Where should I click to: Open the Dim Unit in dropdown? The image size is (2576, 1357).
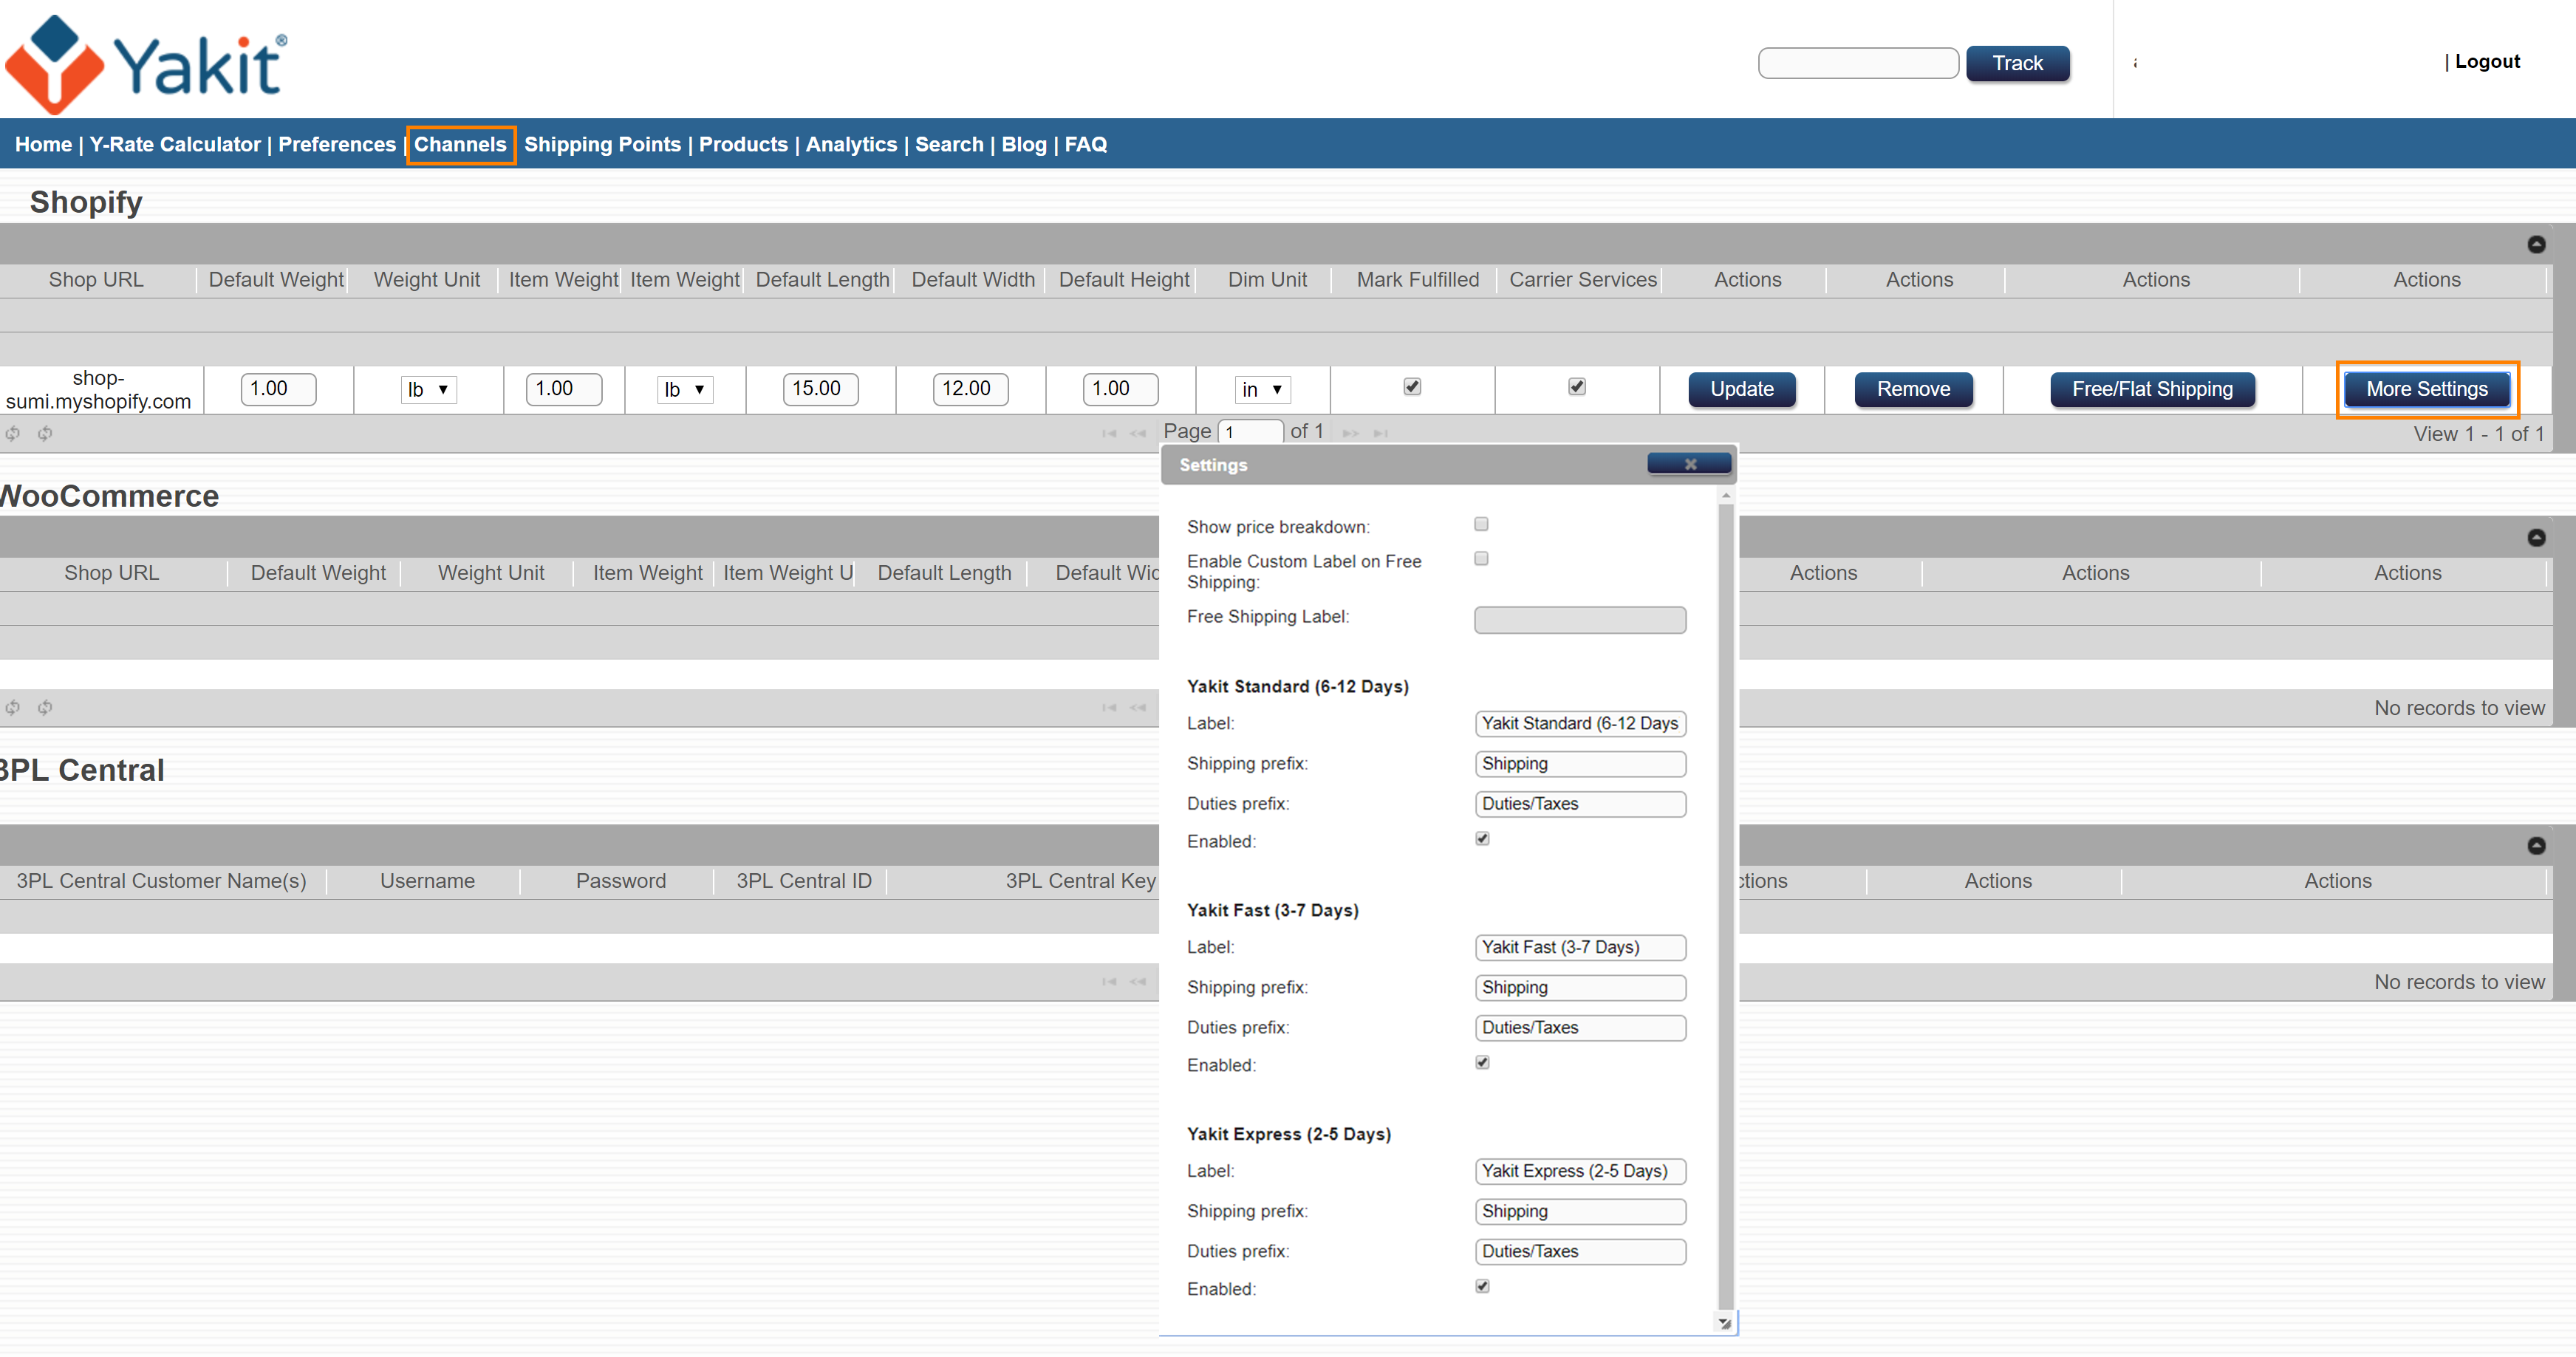[x=1262, y=390]
